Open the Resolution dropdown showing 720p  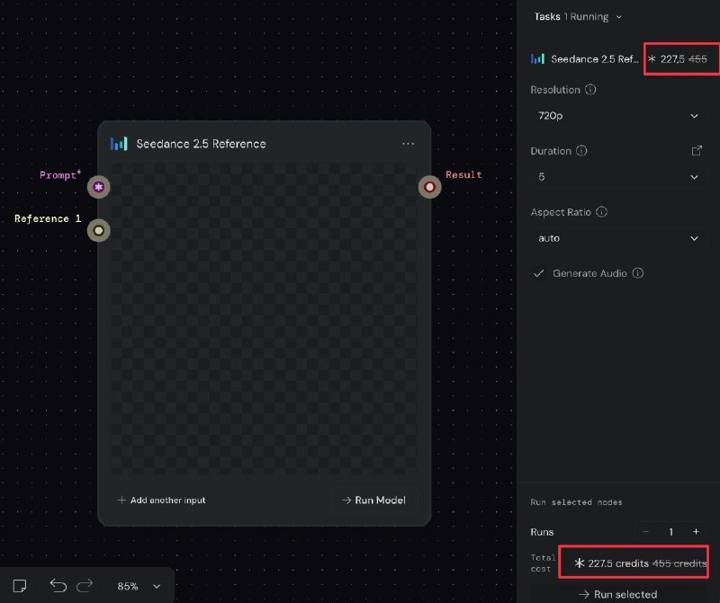[618, 116]
